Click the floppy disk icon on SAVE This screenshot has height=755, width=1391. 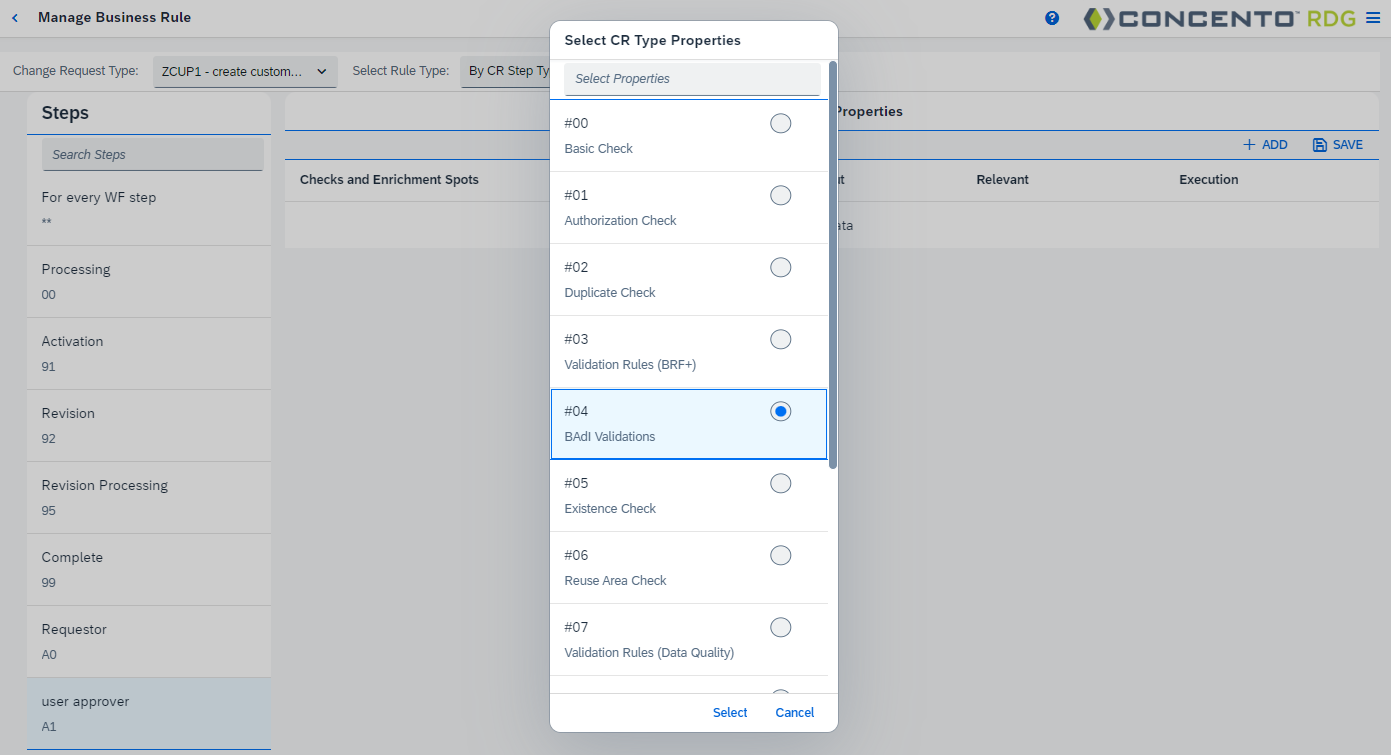pyautogui.click(x=1320, y=144)
